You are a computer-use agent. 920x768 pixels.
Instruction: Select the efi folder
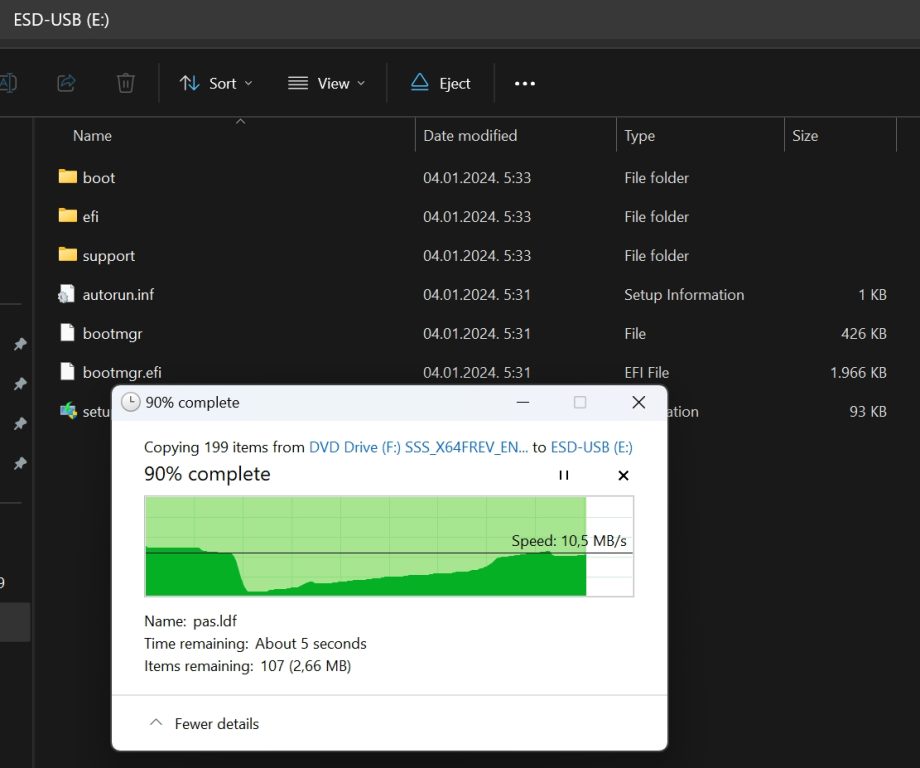(x=90, y=217)
